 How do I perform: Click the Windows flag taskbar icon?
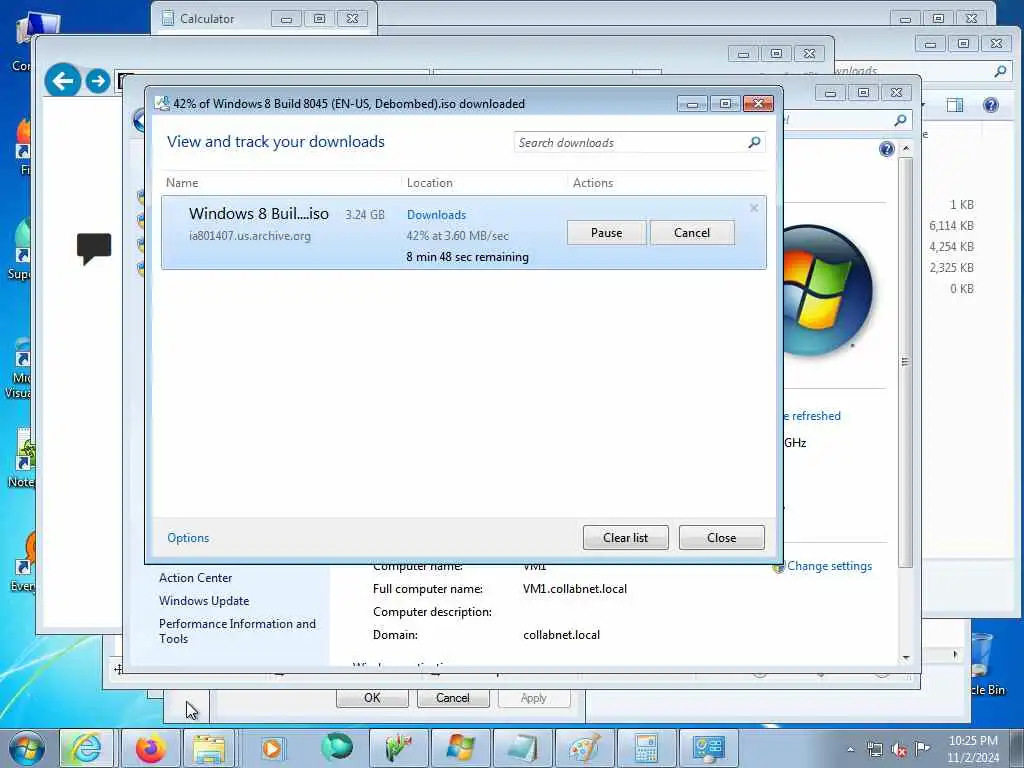460,748
